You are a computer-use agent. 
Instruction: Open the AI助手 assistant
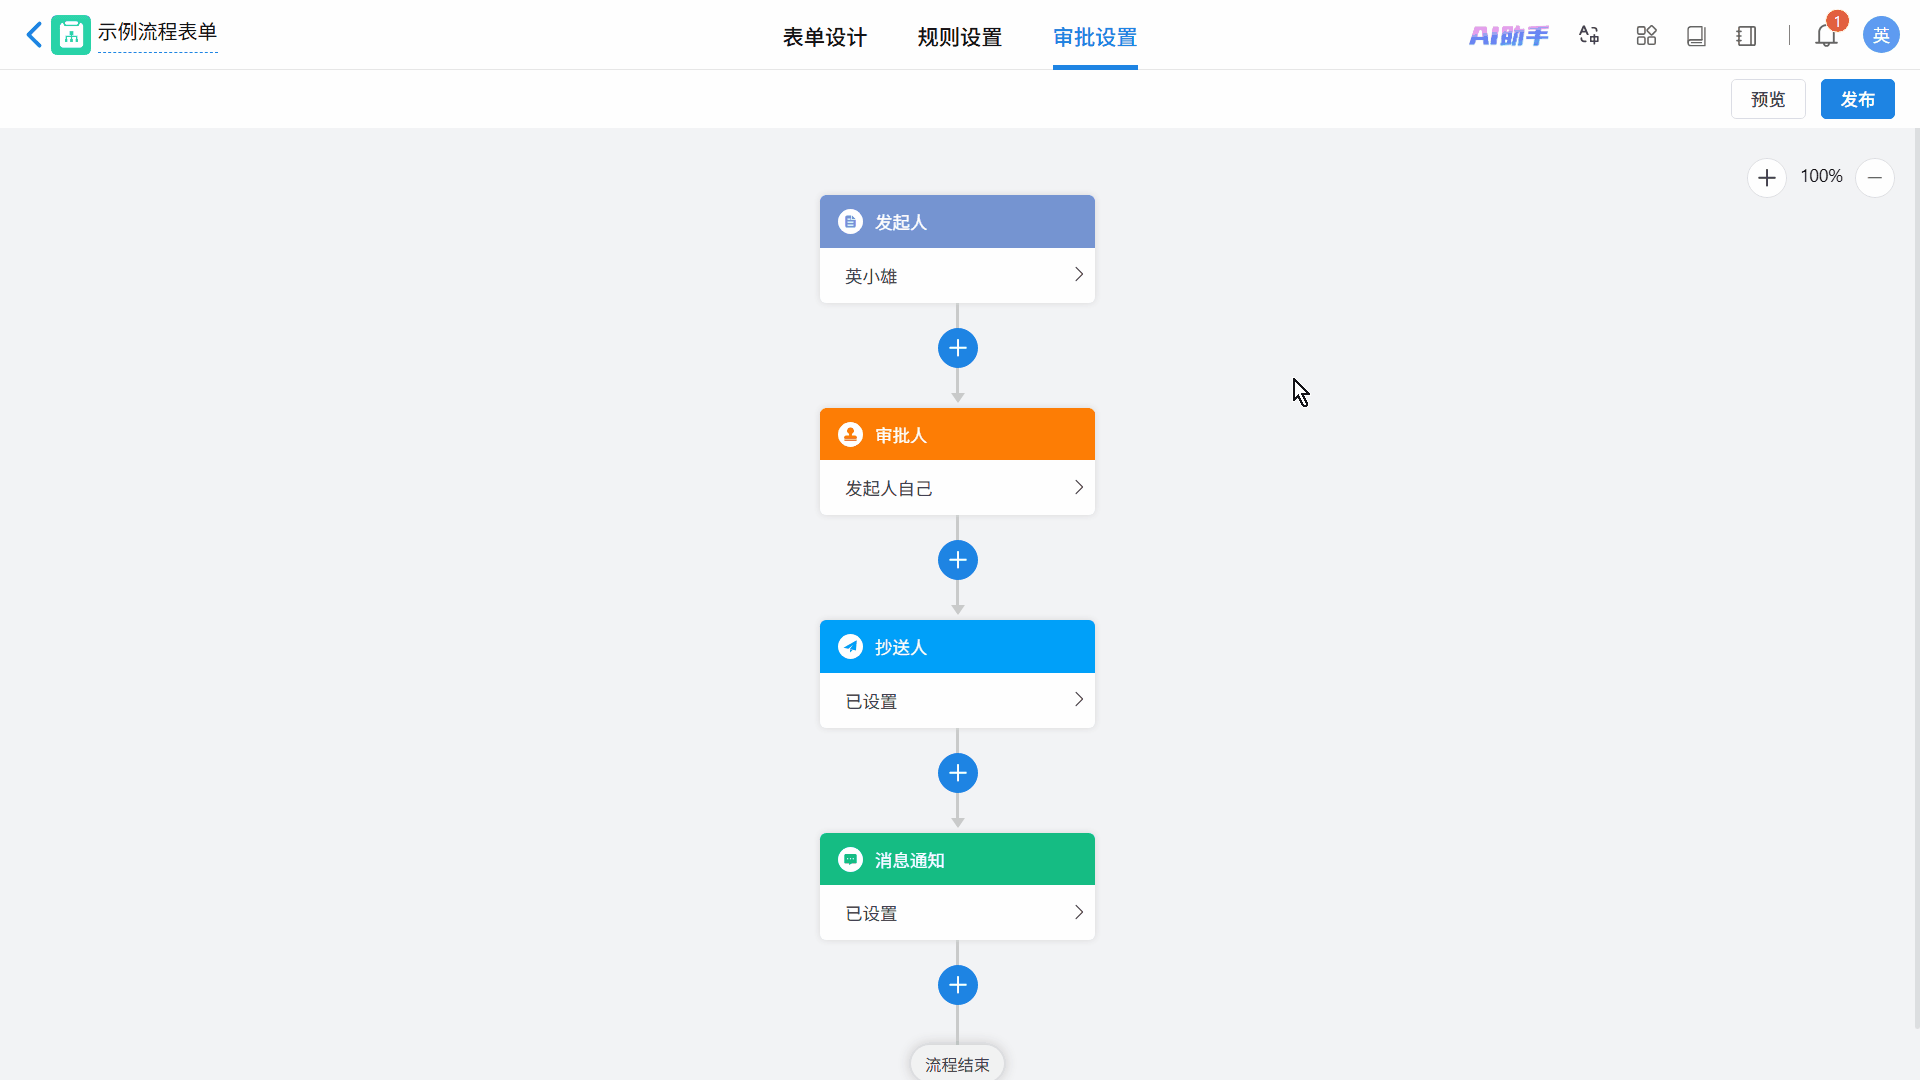1508,36
